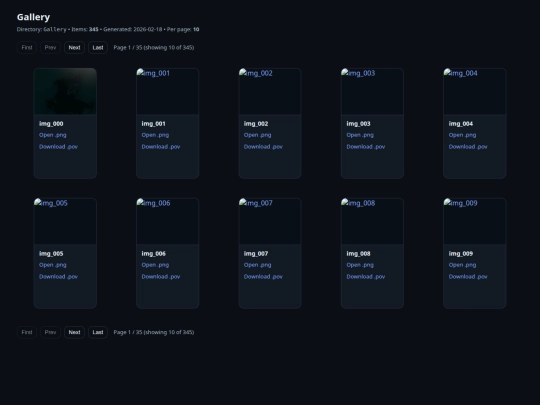The width and height of the screenshot is (540, 405).
Task: Click the broken image icon for img_004
Action: tap(447, 73)
